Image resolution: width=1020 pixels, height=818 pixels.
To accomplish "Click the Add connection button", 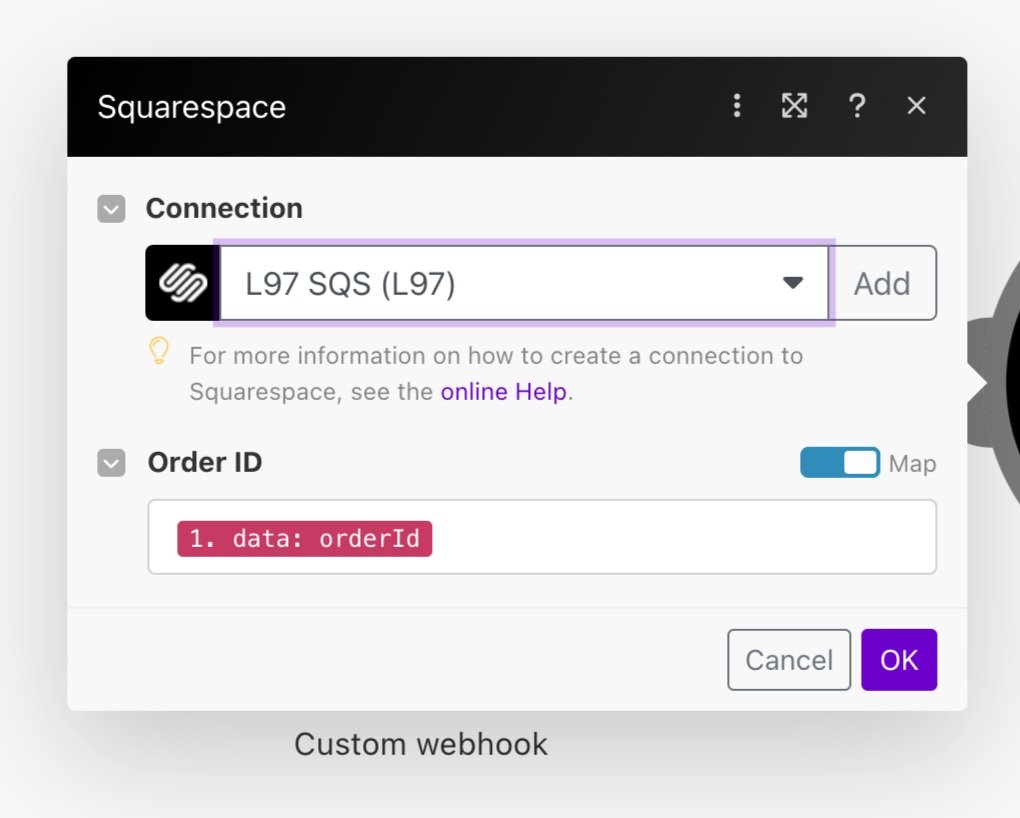I will tap(883, 283).
